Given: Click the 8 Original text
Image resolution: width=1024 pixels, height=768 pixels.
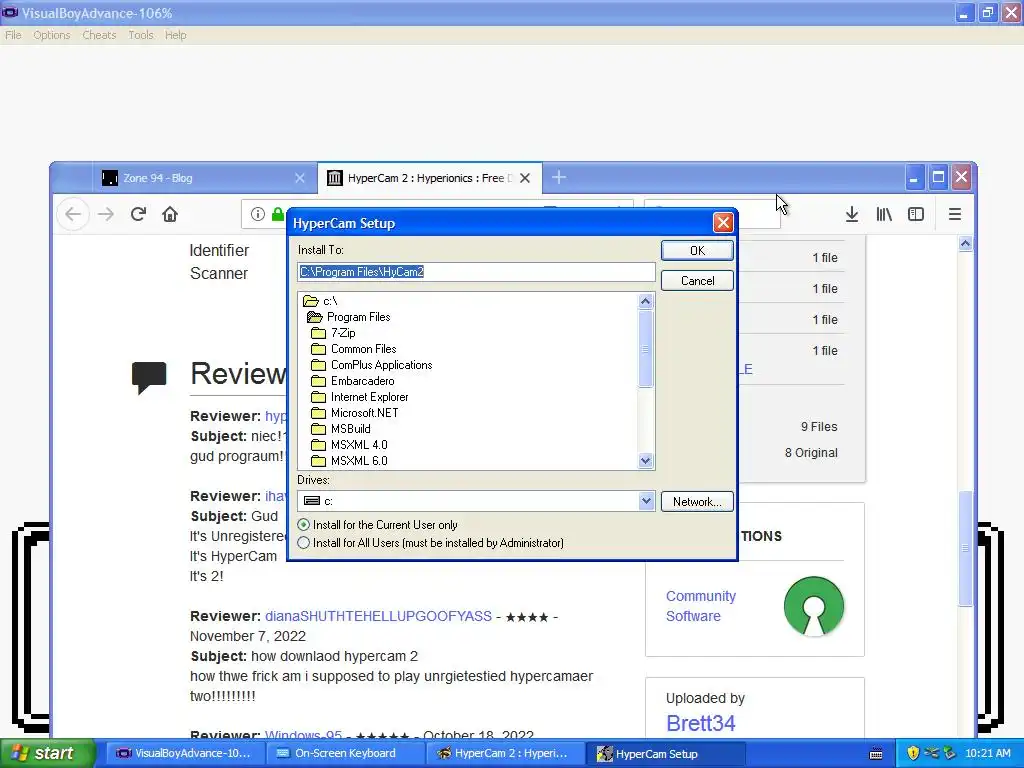Looking at the screenshot, I should point(811,453).
